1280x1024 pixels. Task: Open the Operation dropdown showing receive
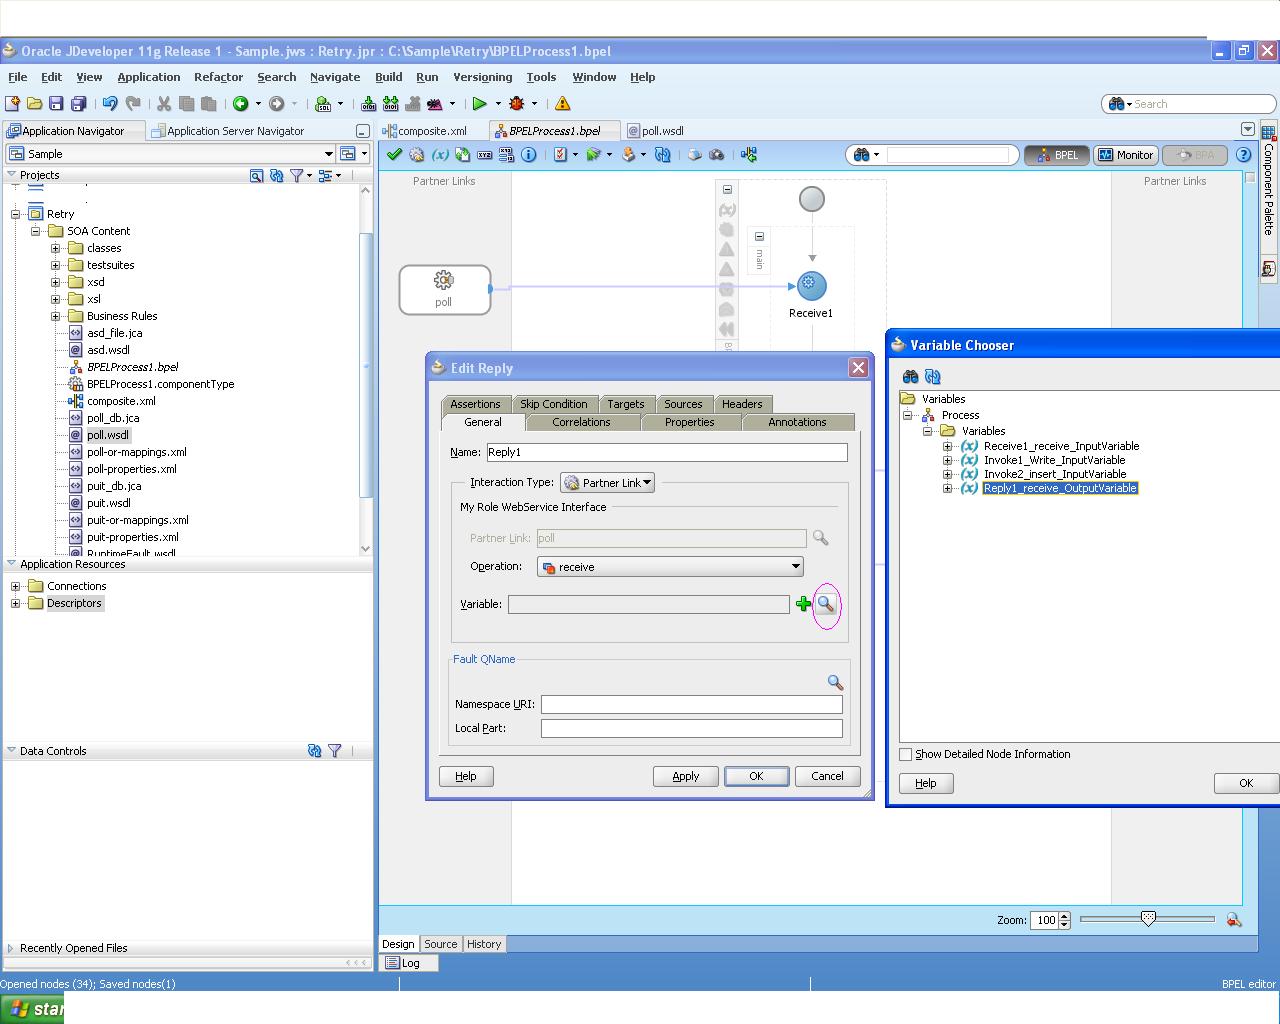796,566
